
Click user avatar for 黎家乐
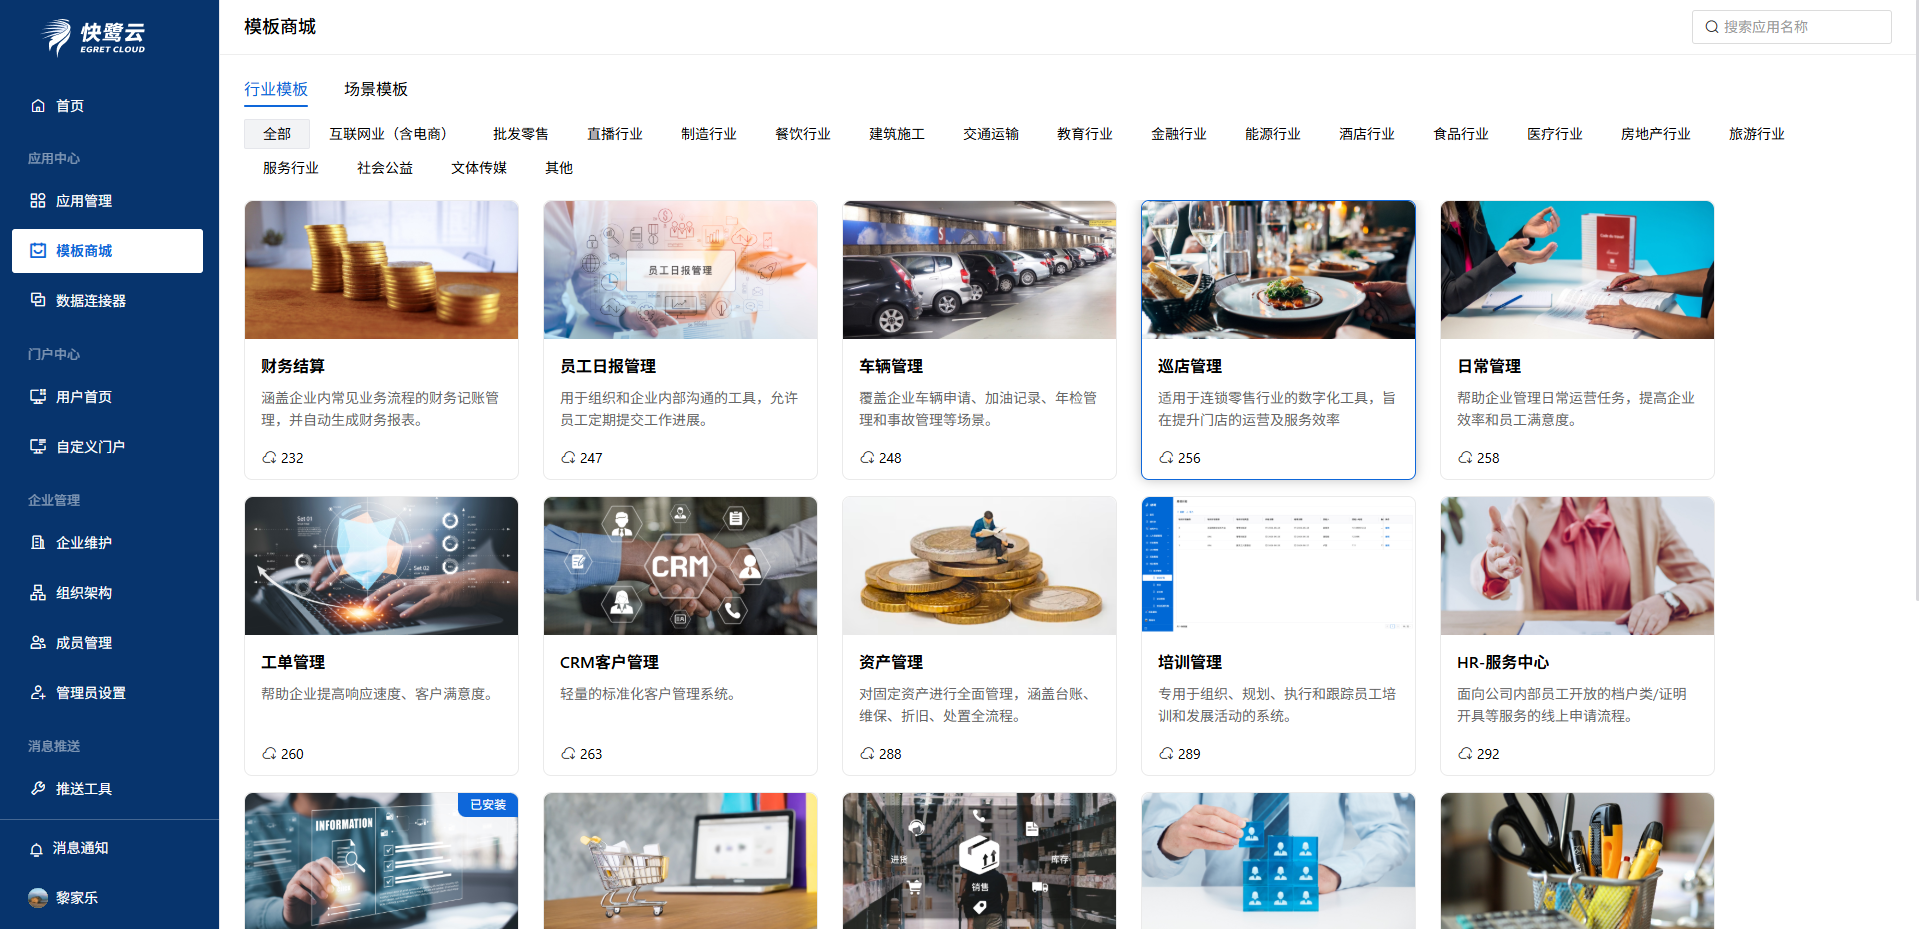(38, 898)
